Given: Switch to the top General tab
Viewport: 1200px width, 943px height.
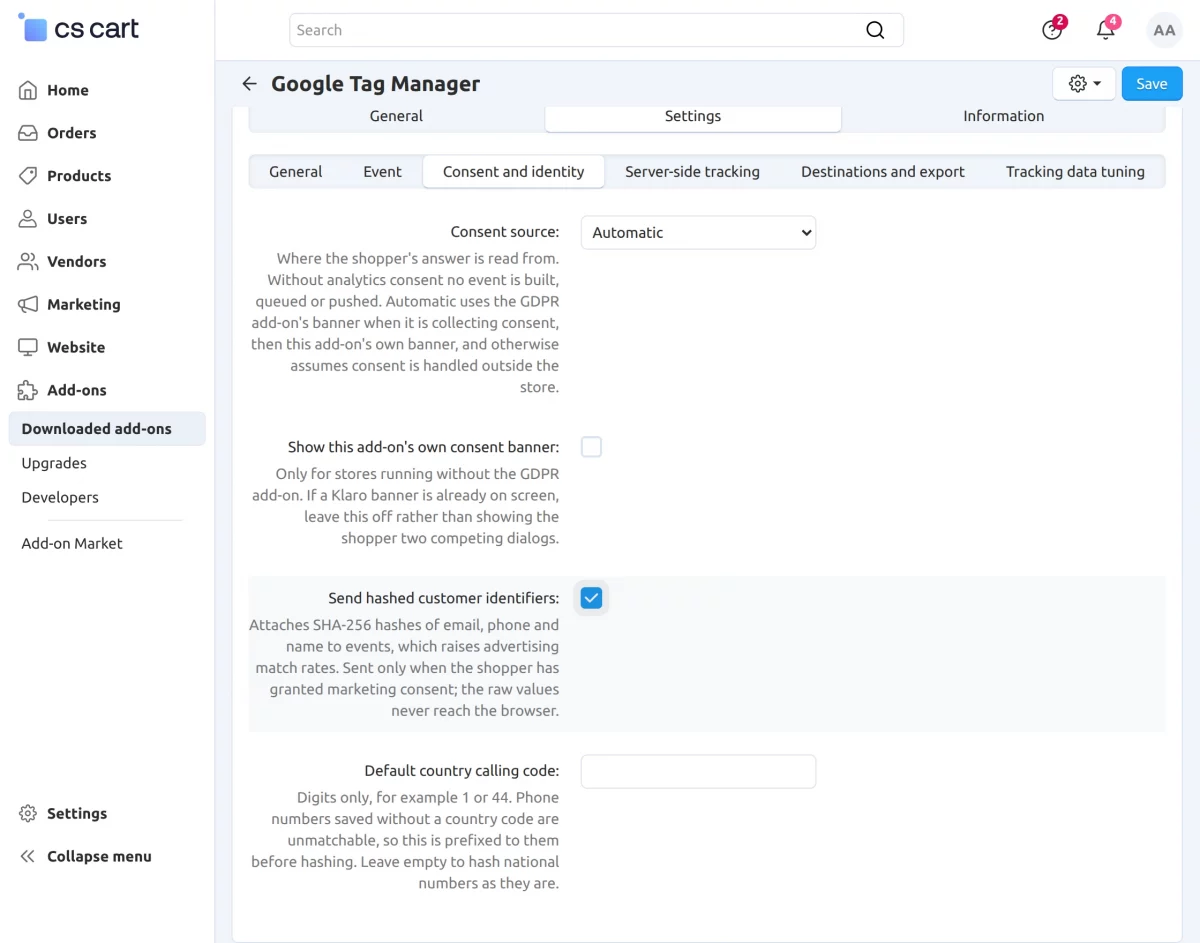Looking at the screenshot, I should 396,116.
